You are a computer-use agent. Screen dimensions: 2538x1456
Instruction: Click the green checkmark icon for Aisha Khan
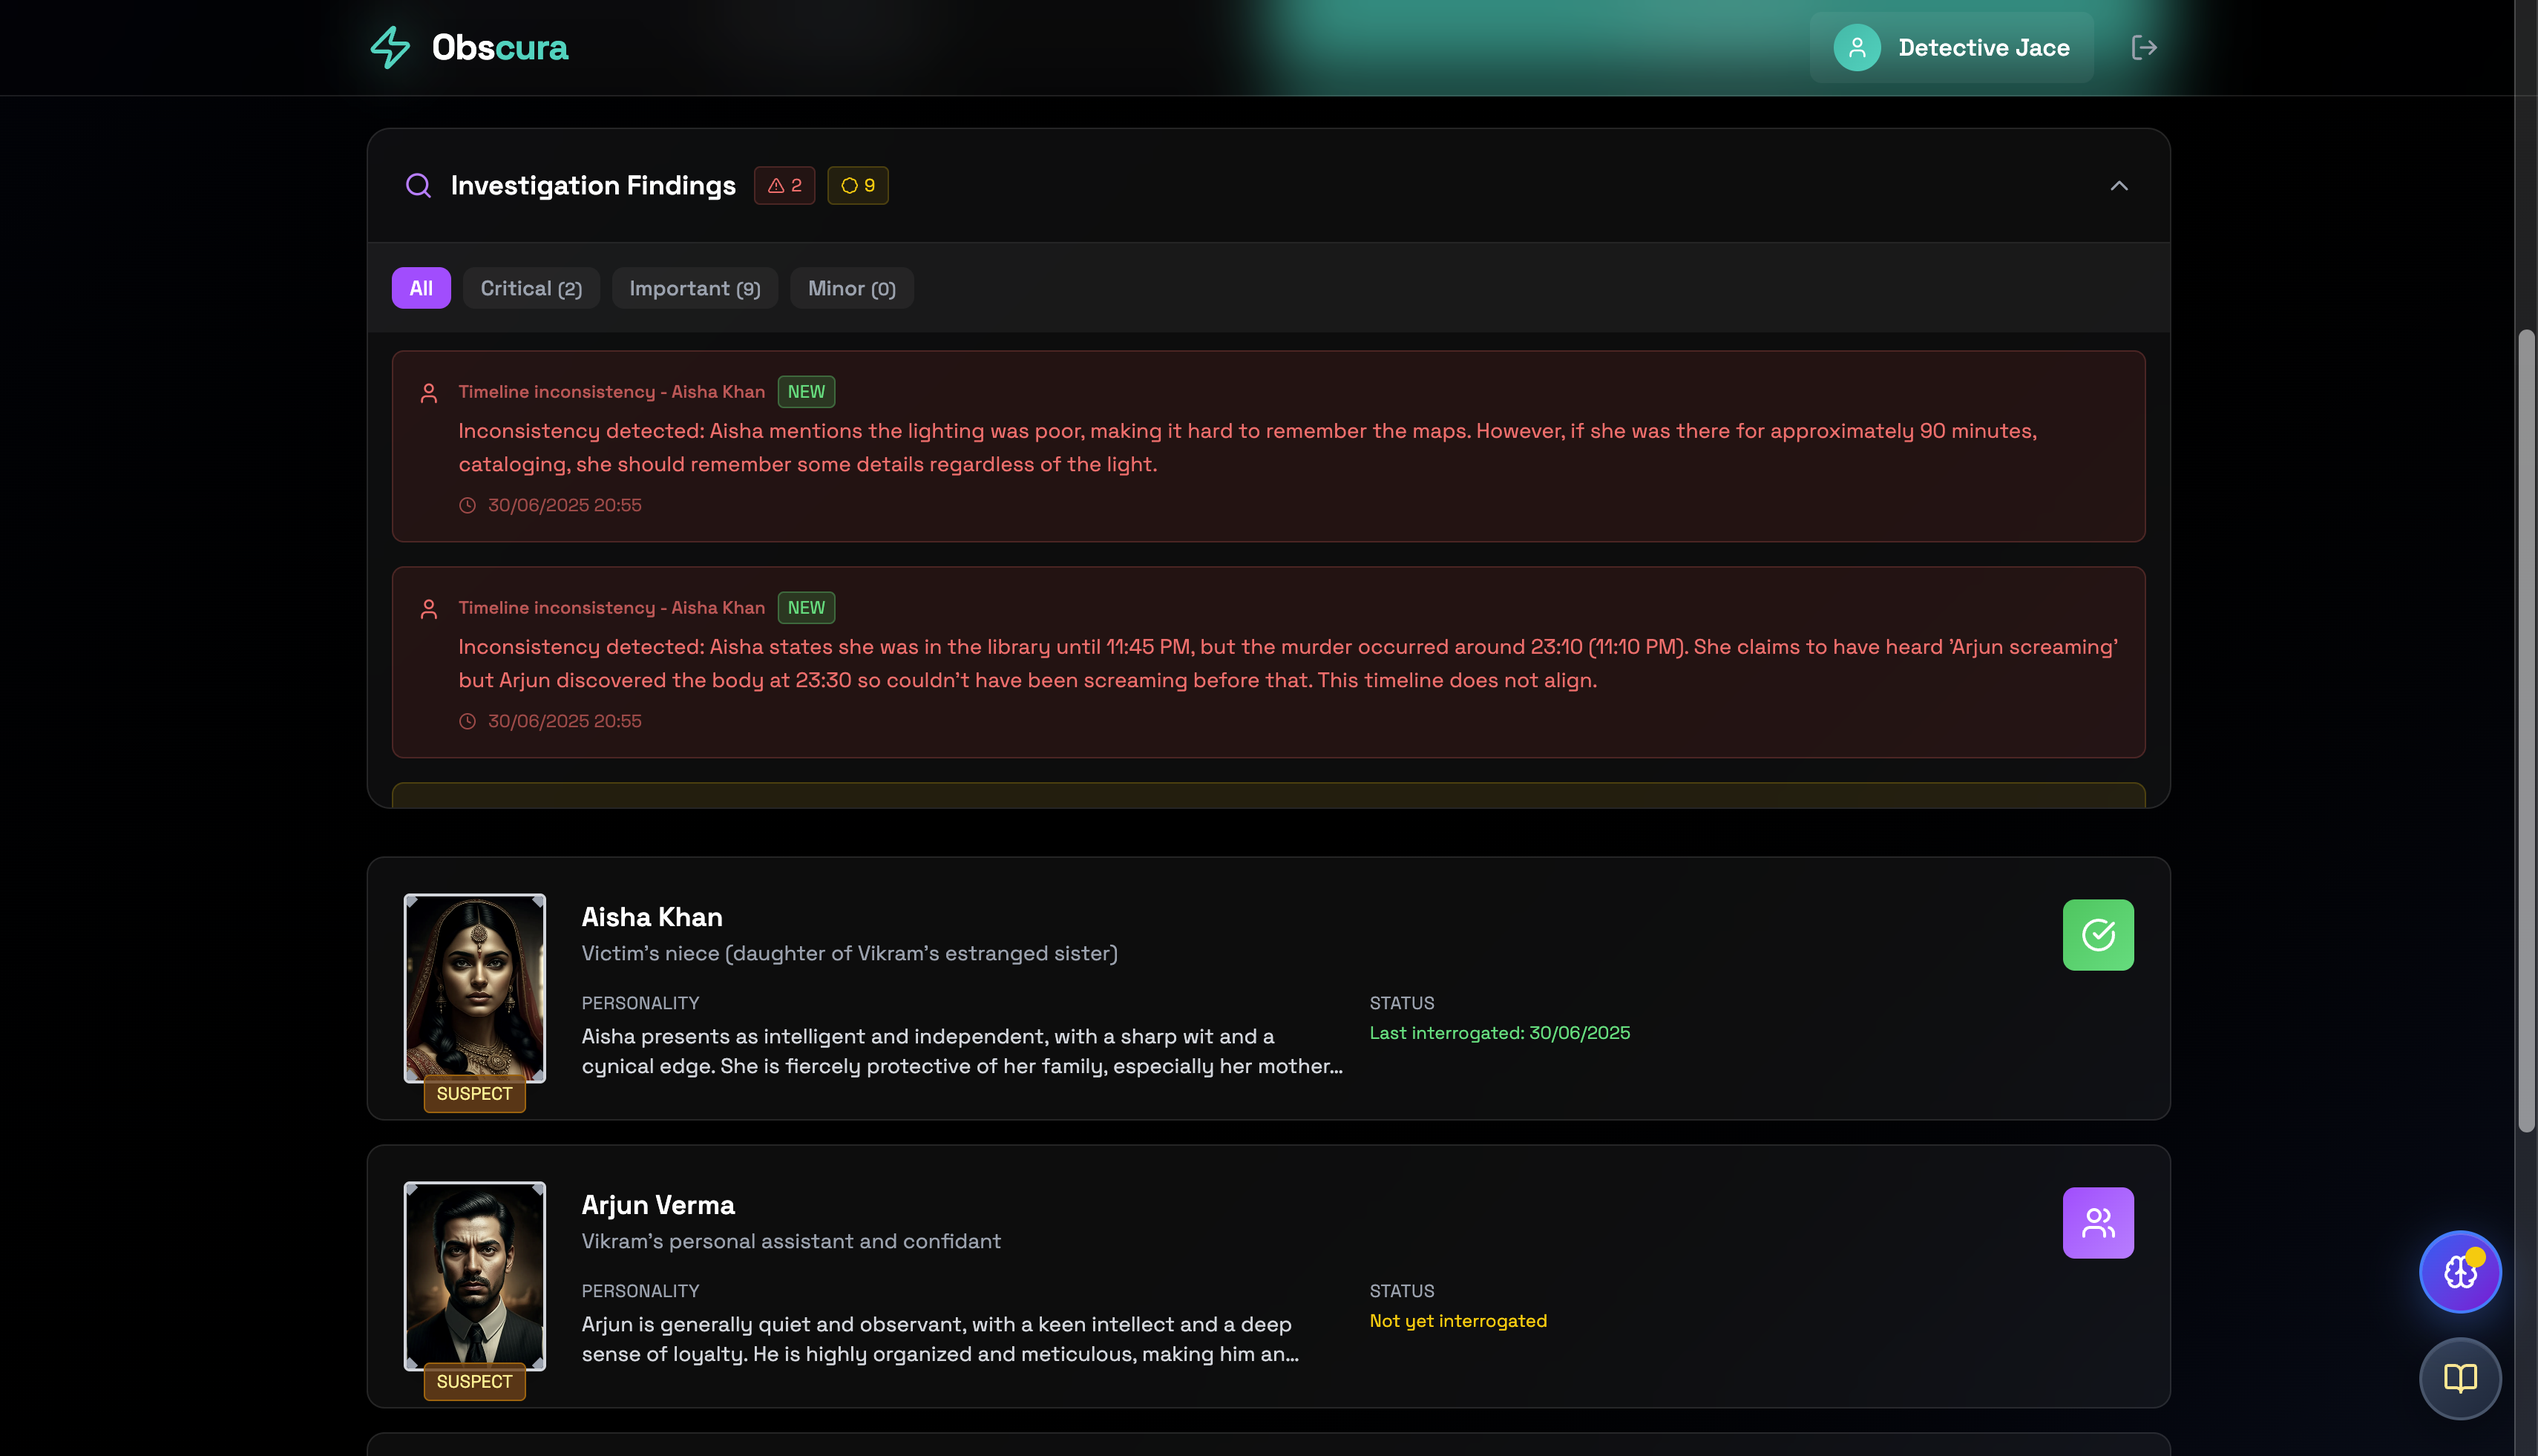pyautogui.click(x=2097, y=934)
